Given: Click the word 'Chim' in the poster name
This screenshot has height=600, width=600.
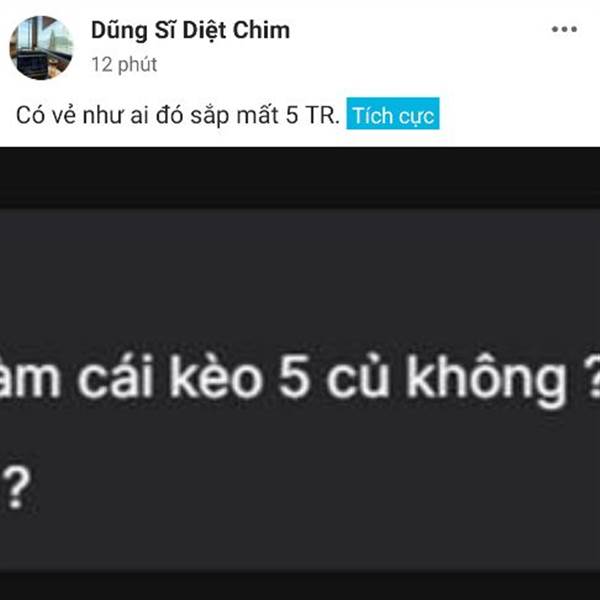Looking at the screenshot, I should point(261,30).
